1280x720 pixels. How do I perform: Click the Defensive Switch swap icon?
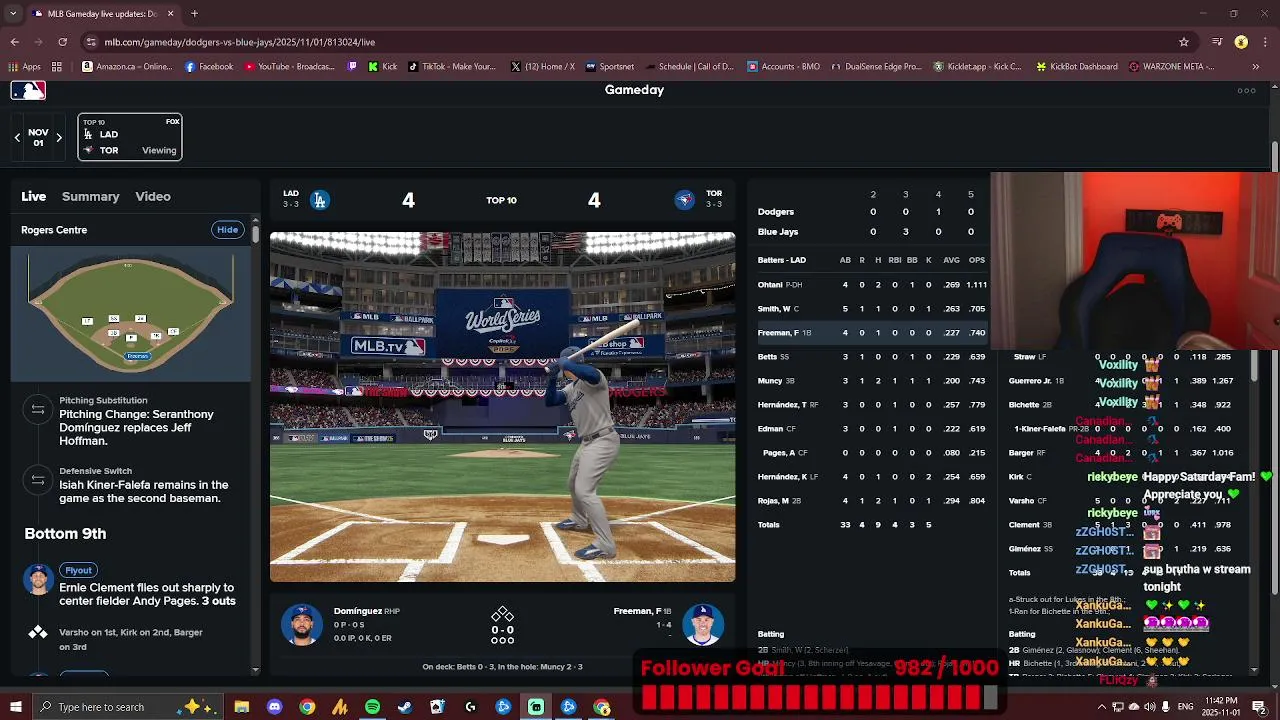[38, 479]
